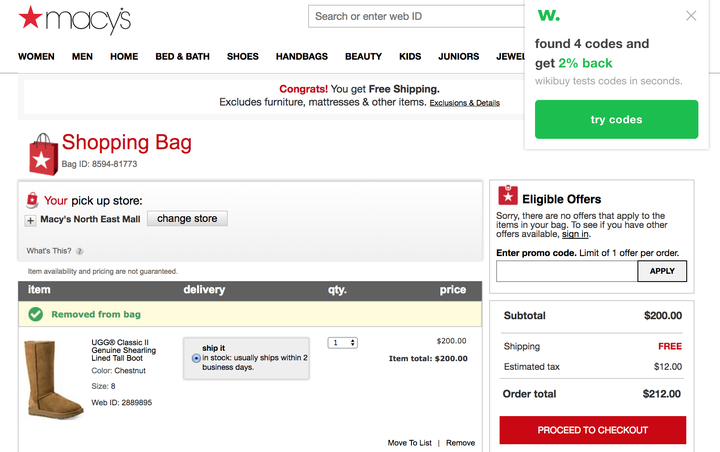Click the Eligible Offers star tag icon

click(x=508, y=195)
